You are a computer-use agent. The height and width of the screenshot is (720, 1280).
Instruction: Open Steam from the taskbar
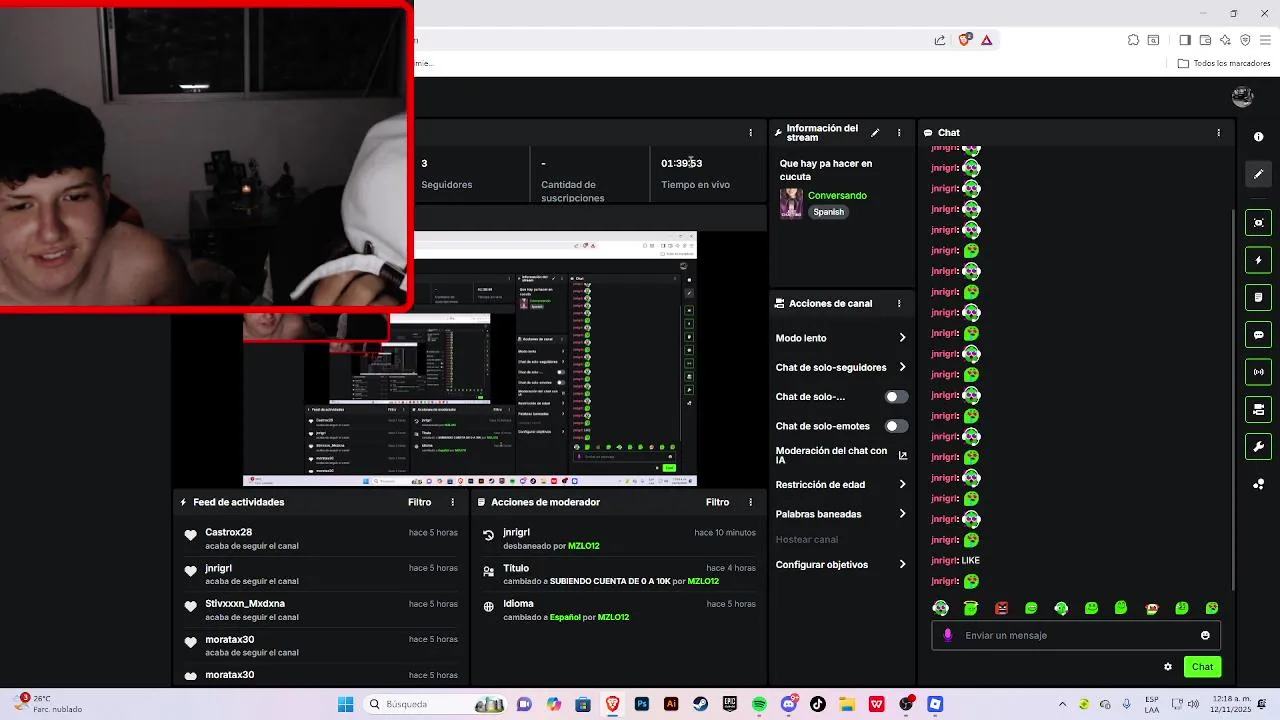[701, 704]
